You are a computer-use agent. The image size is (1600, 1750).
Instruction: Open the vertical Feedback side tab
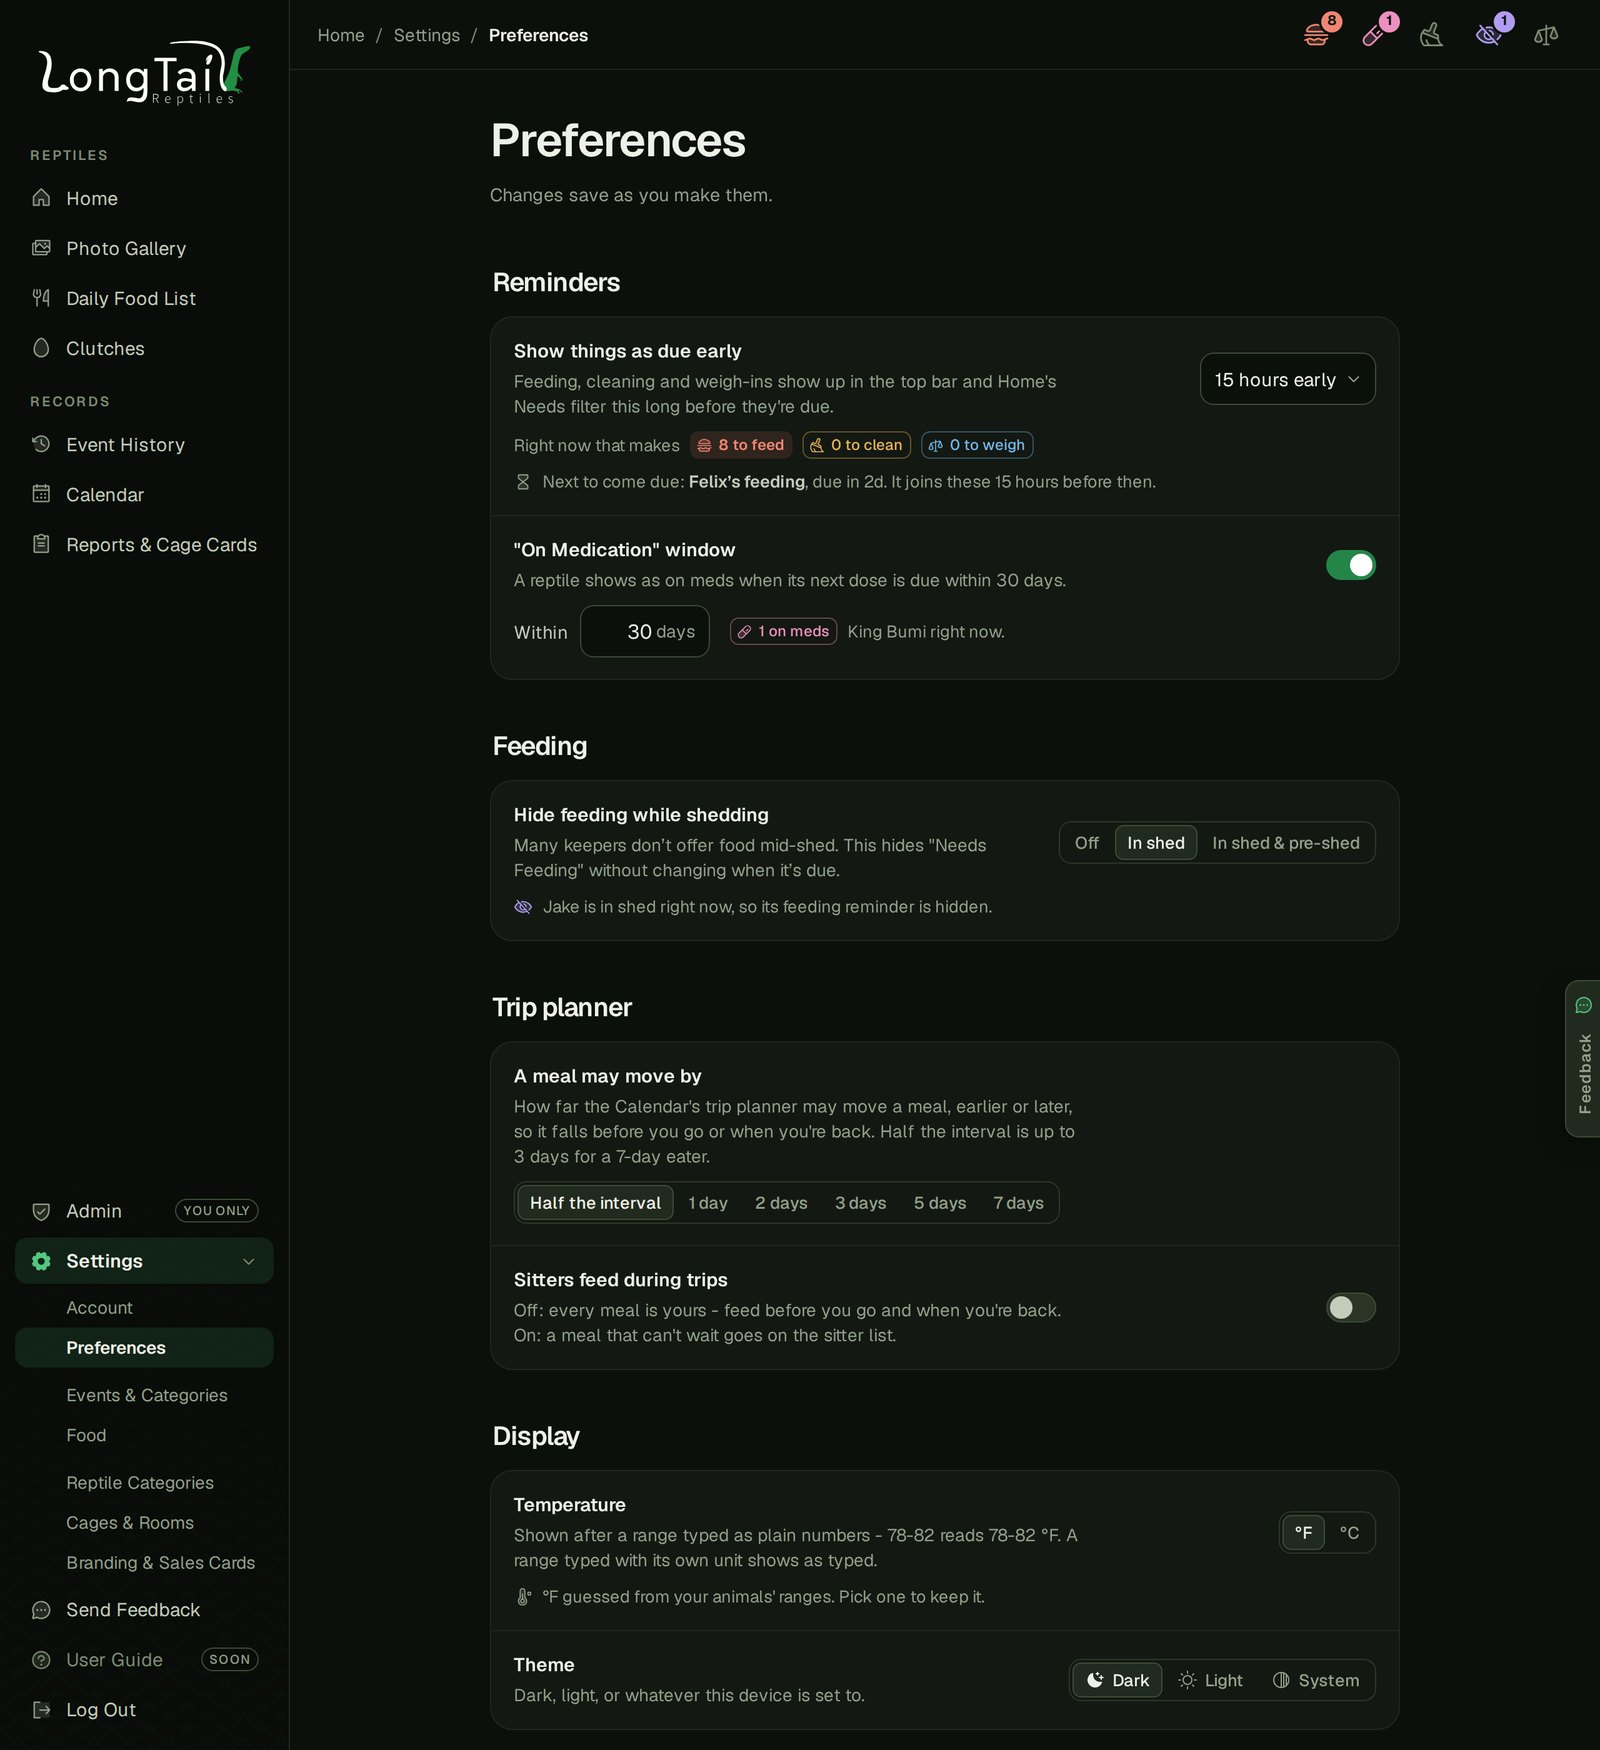point(1583,1058)
